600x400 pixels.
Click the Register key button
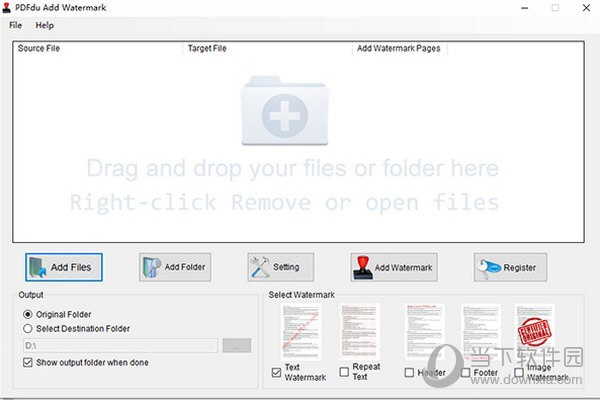point(510,267)
